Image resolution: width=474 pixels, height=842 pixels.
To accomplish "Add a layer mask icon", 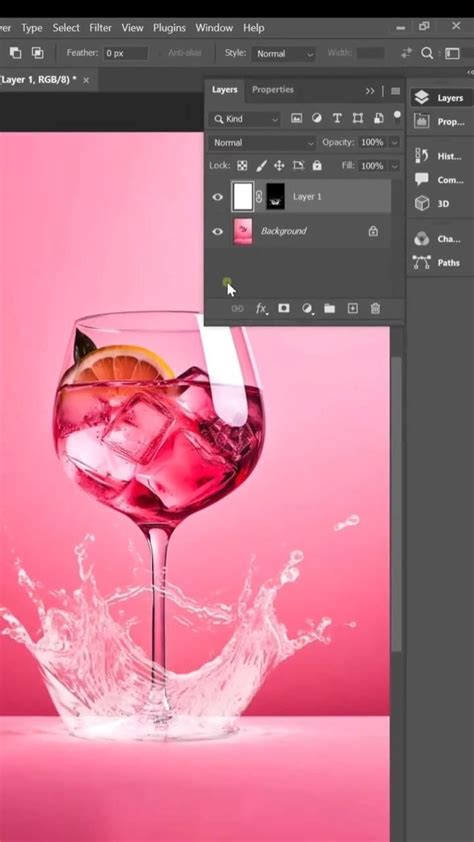I will coord(283,308).
